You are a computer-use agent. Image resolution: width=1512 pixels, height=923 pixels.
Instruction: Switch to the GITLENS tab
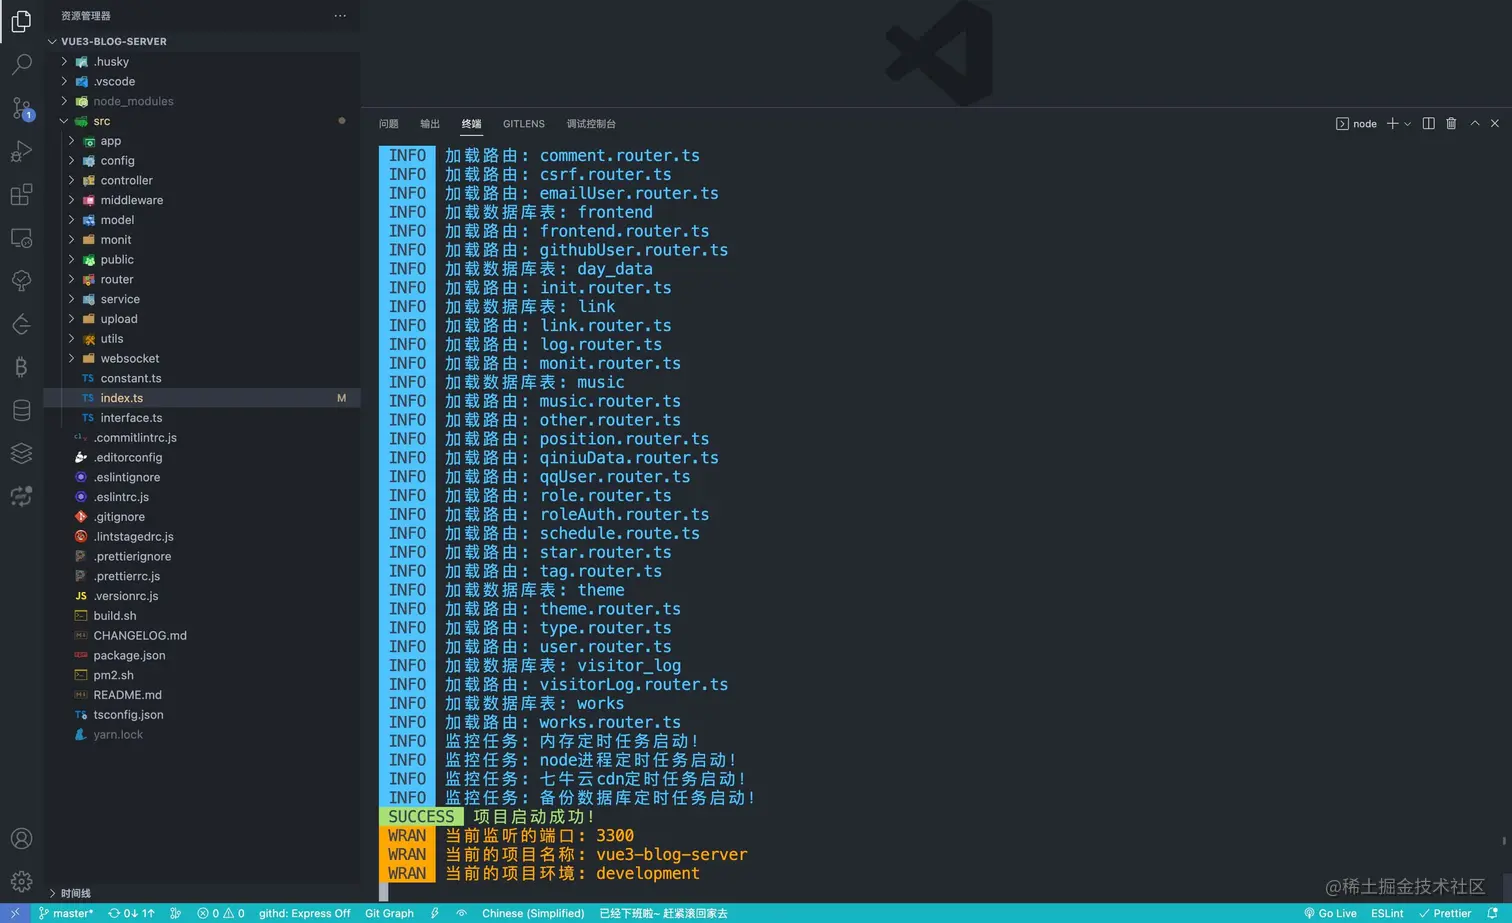524,124
